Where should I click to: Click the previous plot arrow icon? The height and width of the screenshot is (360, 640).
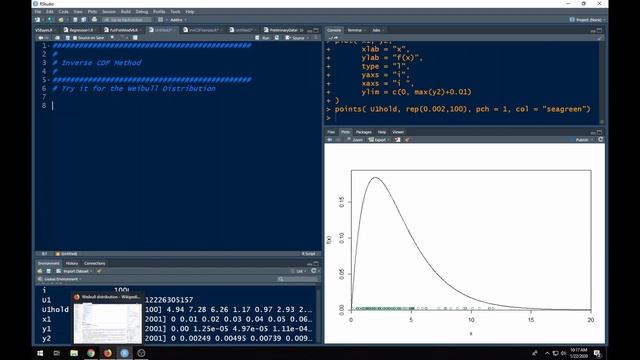tap(329, 140)
